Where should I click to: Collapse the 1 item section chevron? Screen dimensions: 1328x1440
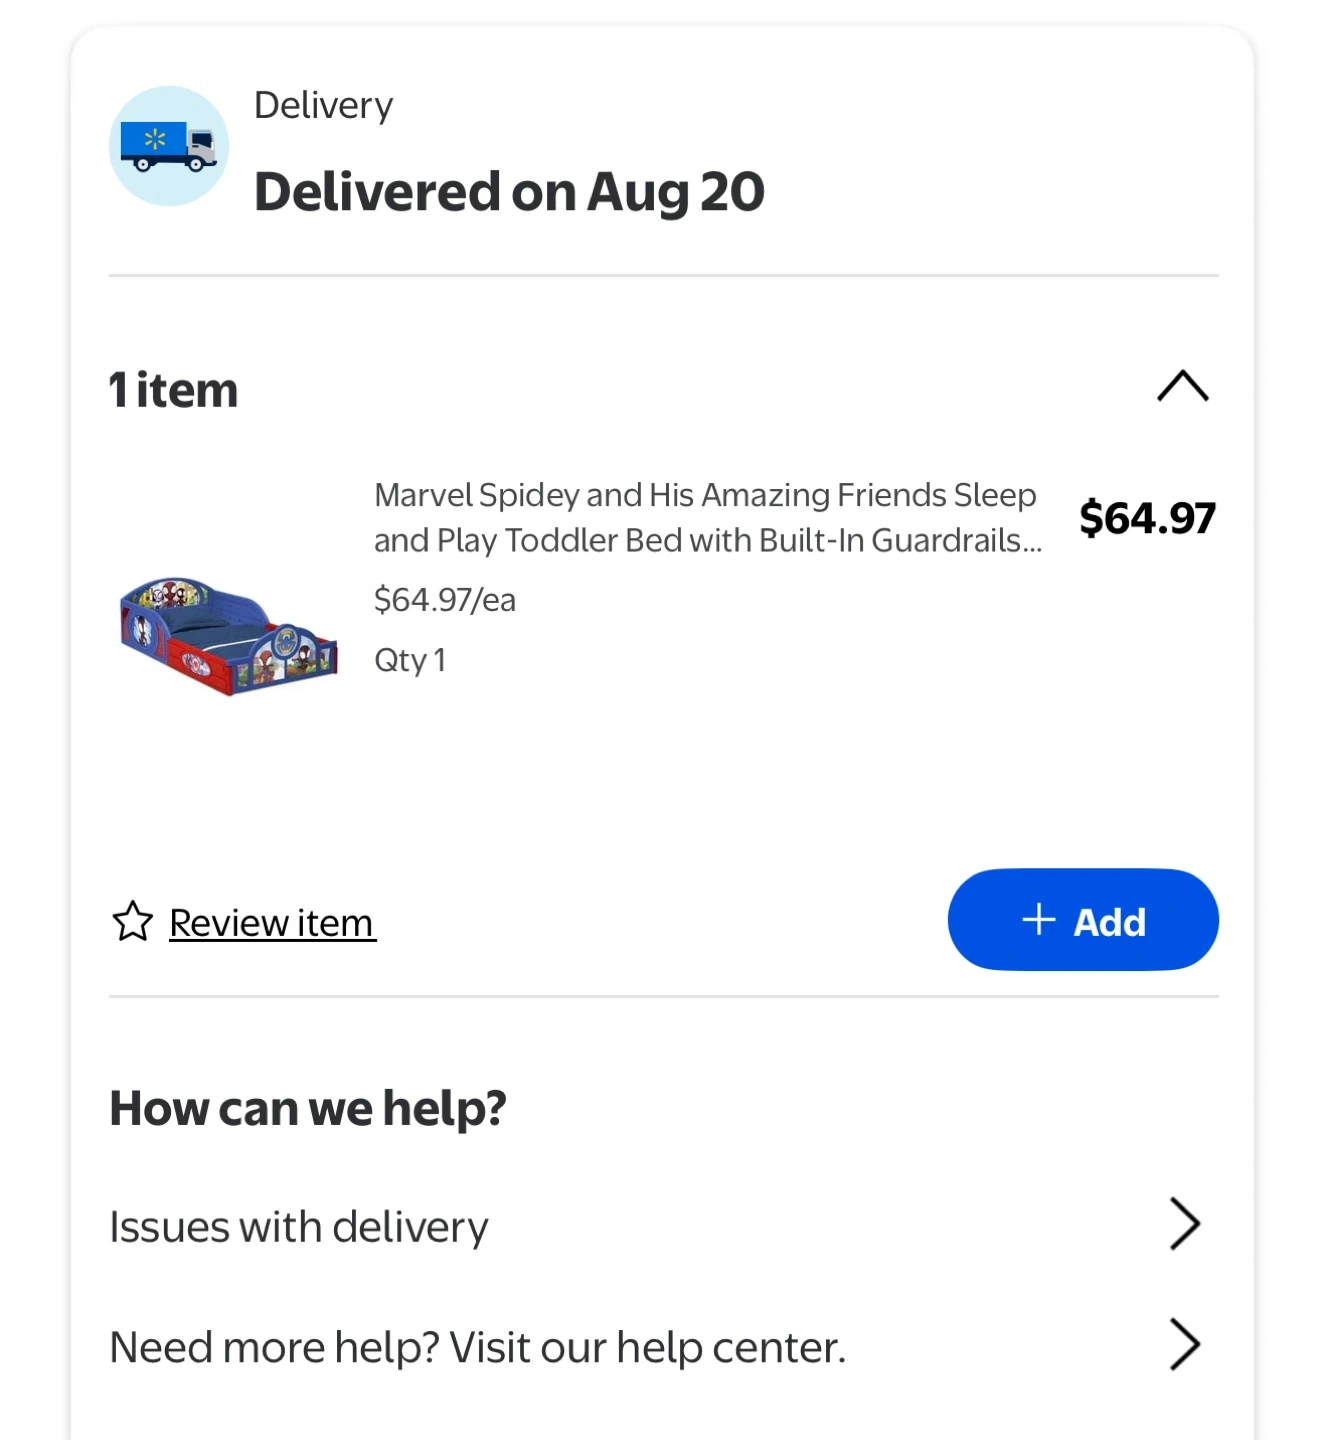tap(1182, 387)
